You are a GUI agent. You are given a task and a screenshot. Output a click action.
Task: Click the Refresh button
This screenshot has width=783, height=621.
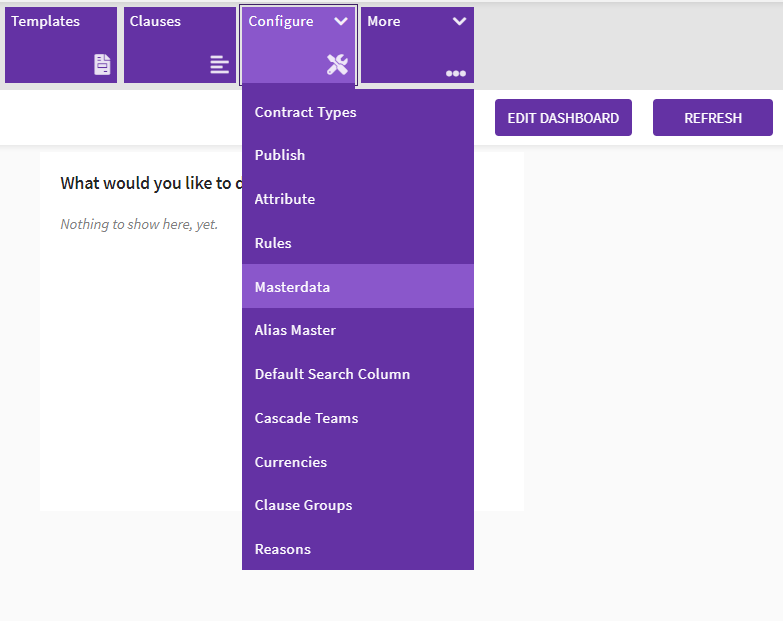712,118
